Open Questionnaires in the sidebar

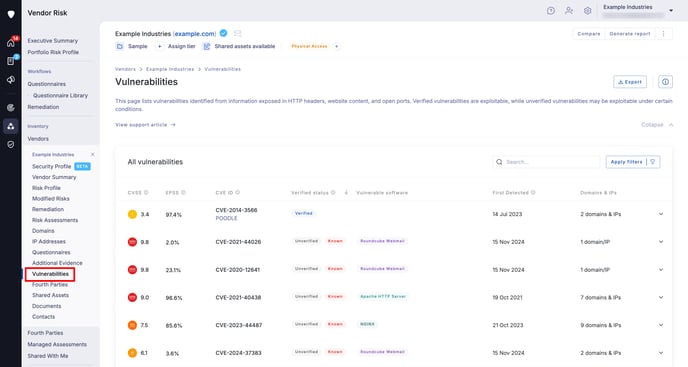coord(47,84)
